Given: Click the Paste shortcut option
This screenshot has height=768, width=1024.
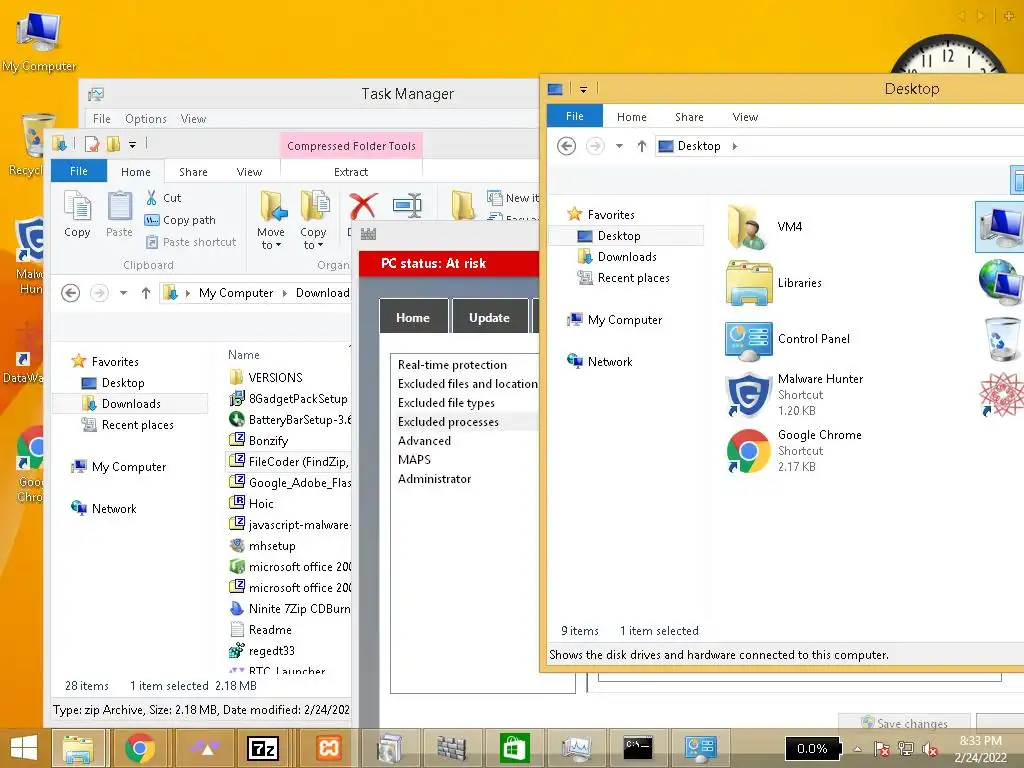Looking at the screenshot, I should coord(191,242).
